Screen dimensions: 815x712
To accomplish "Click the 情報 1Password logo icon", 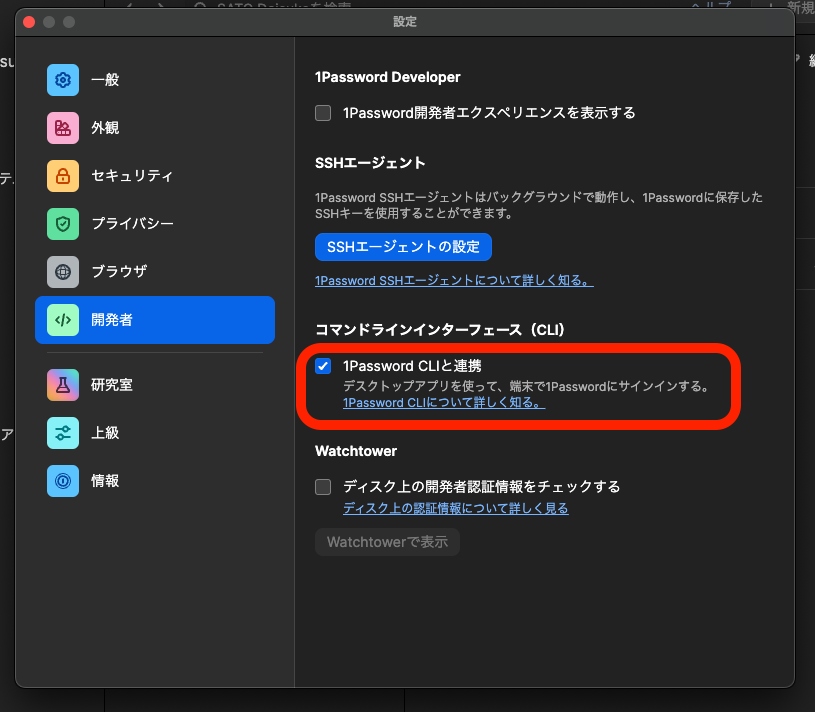I will [63, 481].
